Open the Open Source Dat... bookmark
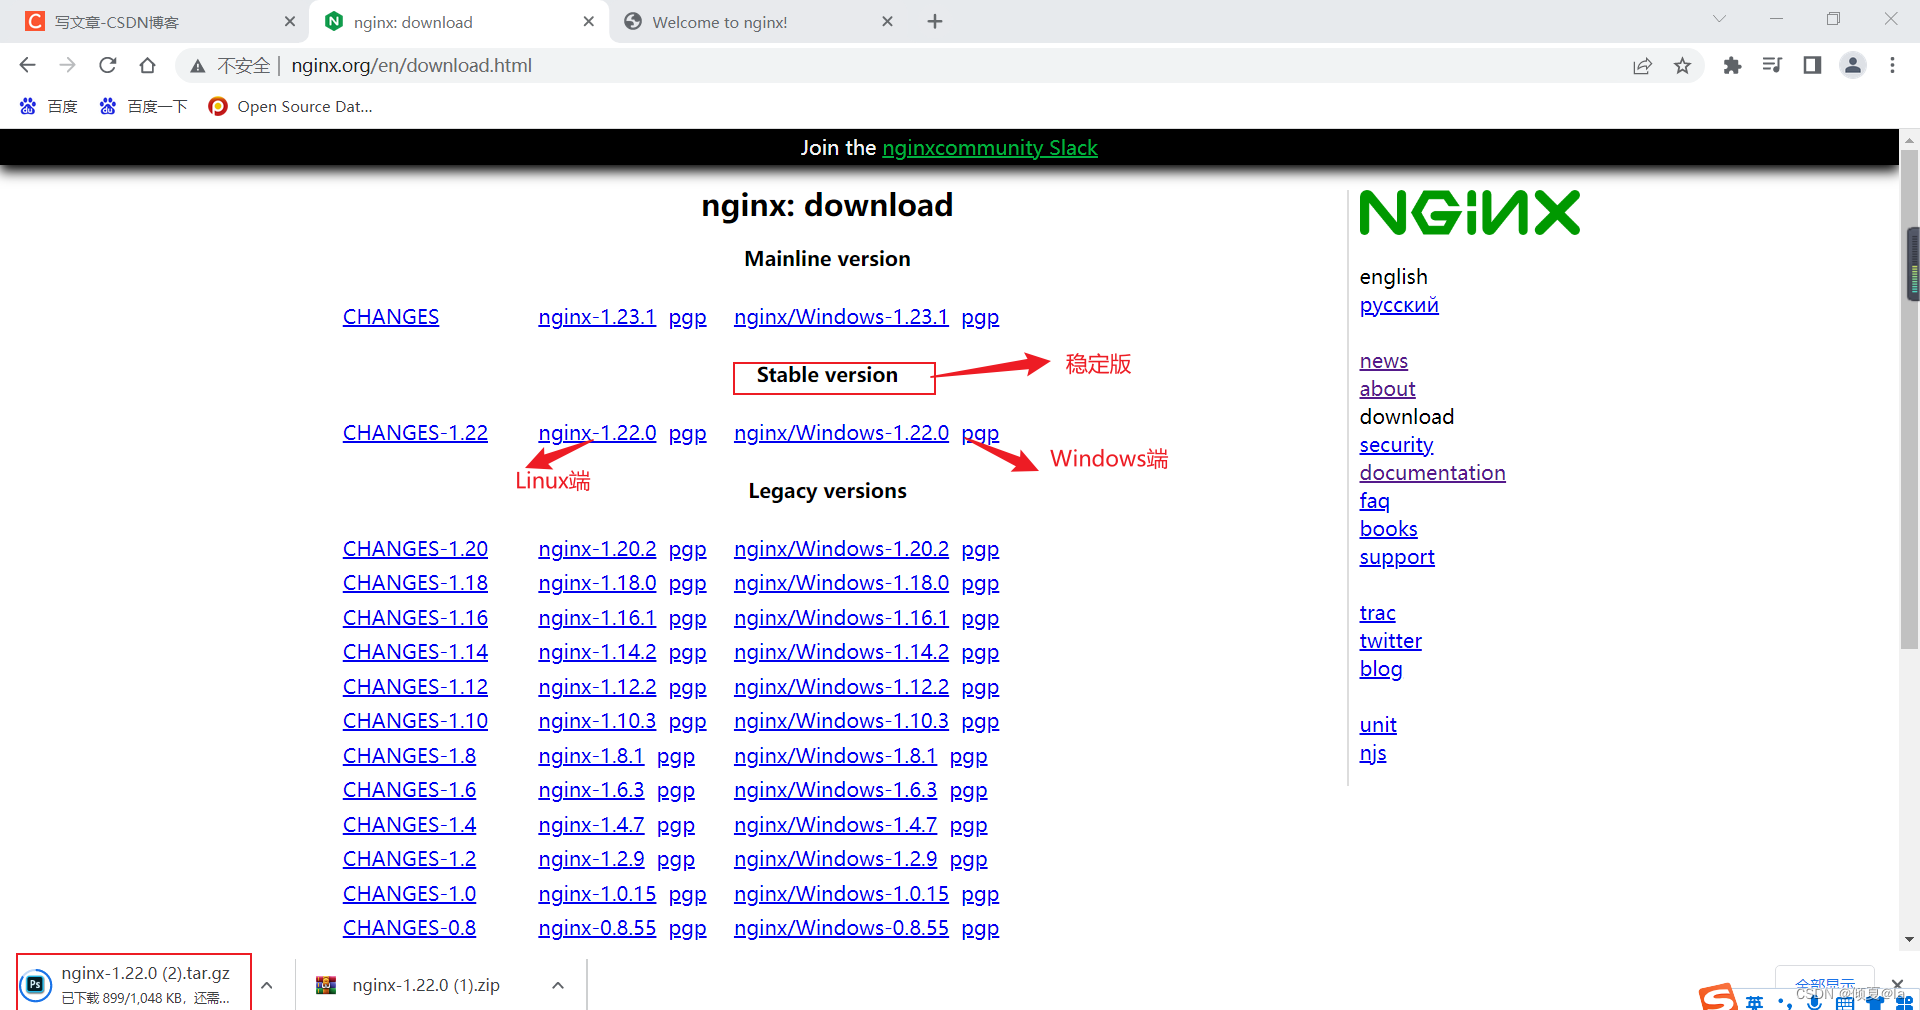 (290, 106)
